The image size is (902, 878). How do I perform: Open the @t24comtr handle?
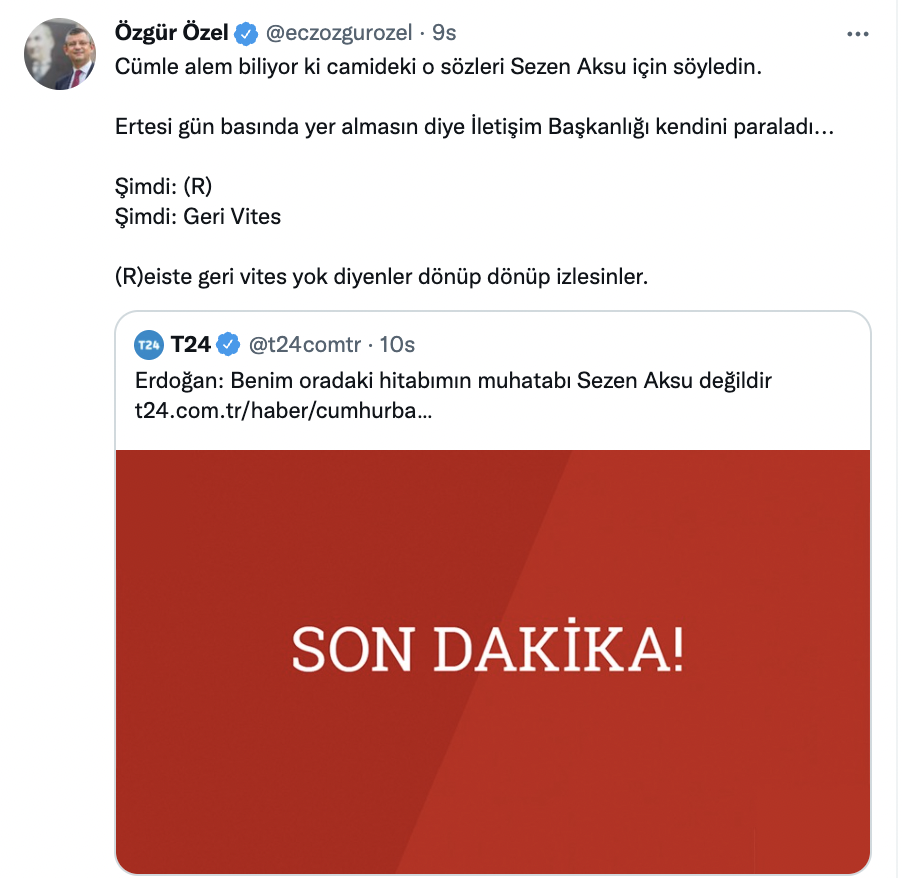(x=304, y=345)
